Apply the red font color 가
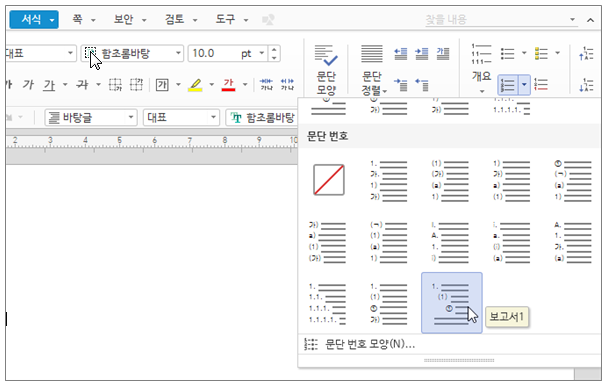 tap(228, 85)
